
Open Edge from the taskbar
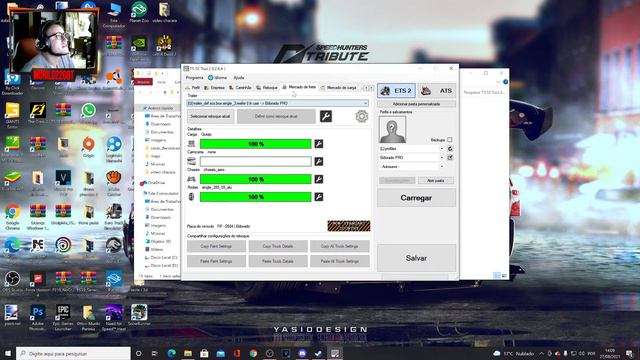point(171,353)
